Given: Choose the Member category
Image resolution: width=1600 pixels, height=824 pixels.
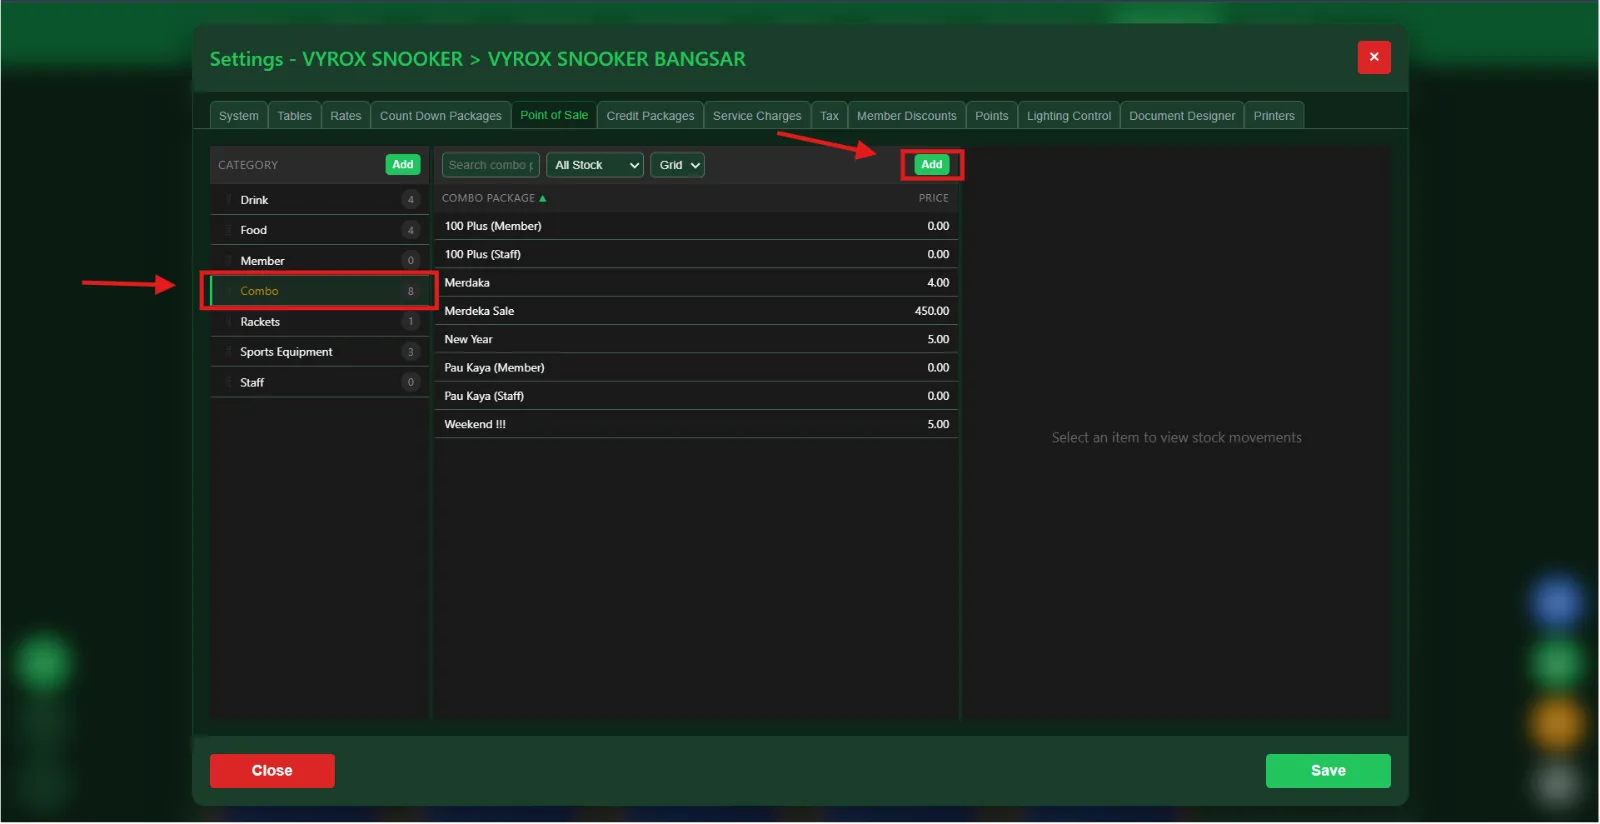Looking at the screenshot, I should click(x=320, y=261).
